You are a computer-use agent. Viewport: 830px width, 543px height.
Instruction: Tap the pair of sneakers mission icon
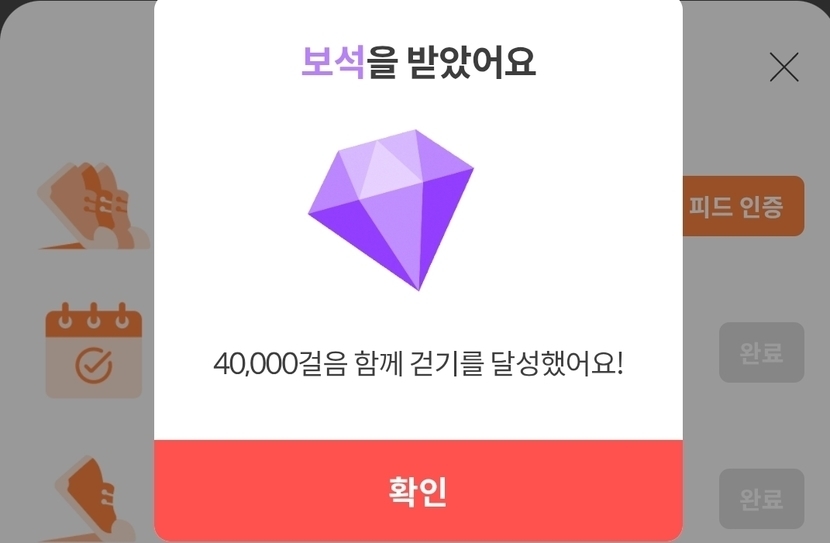pyautogui.click(x=93, y=206)
